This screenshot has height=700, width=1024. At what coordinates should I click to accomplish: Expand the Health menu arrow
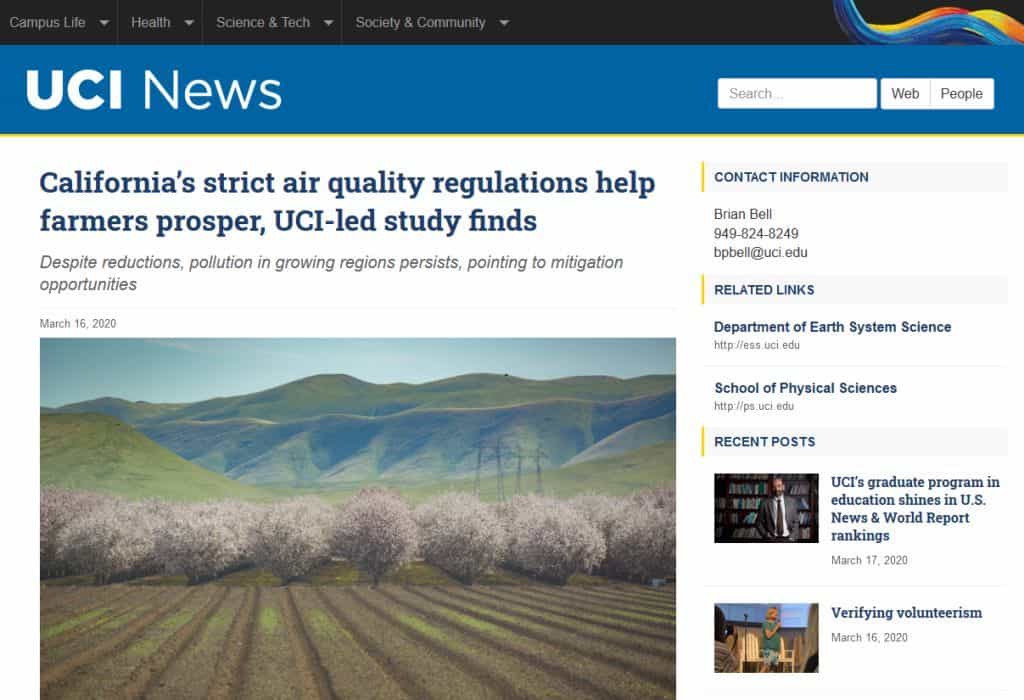click(x=188, y=23)
